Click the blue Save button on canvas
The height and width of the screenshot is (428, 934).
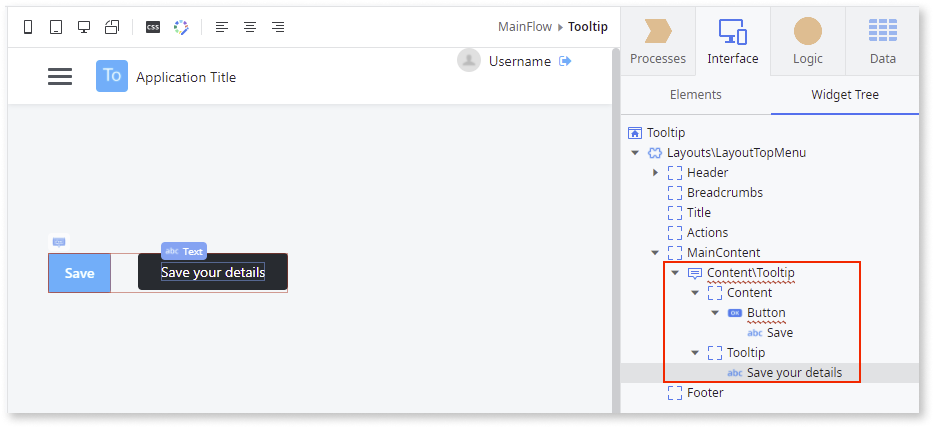point(80,273)
